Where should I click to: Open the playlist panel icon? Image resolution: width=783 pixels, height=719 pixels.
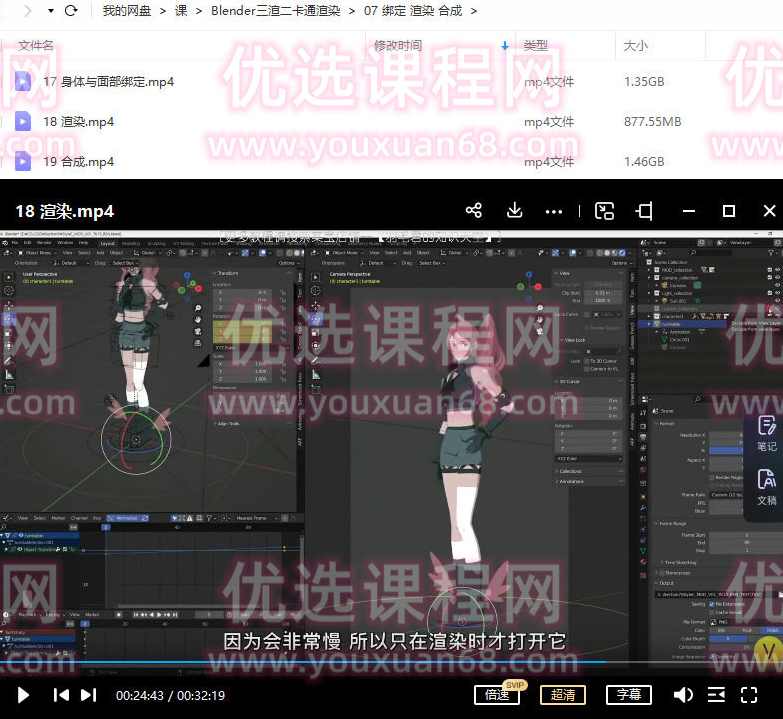pos(716,695)
